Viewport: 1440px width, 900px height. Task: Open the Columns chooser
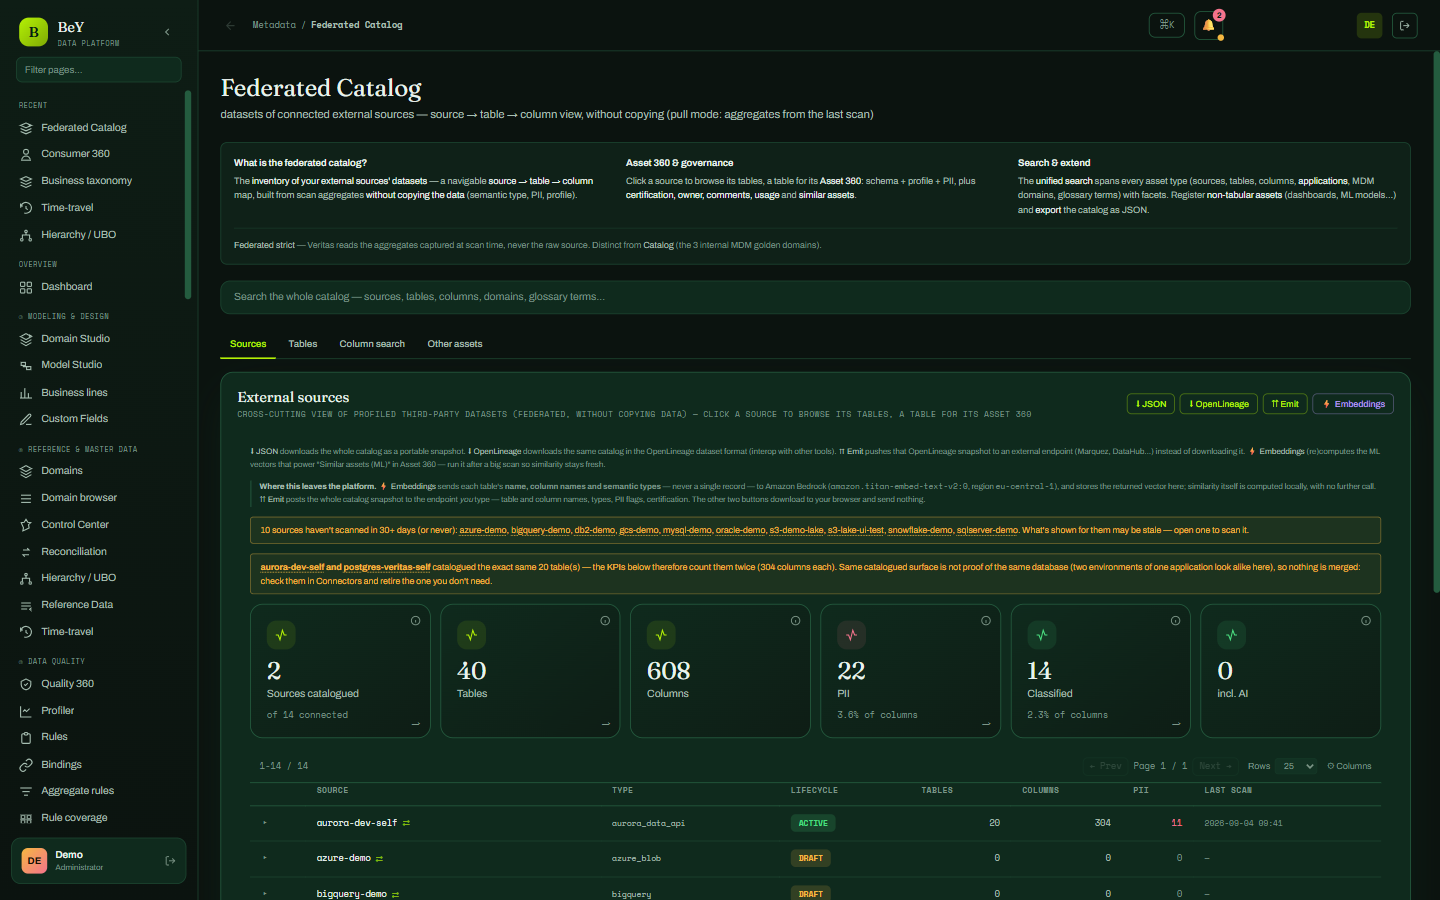[1349, 766]
